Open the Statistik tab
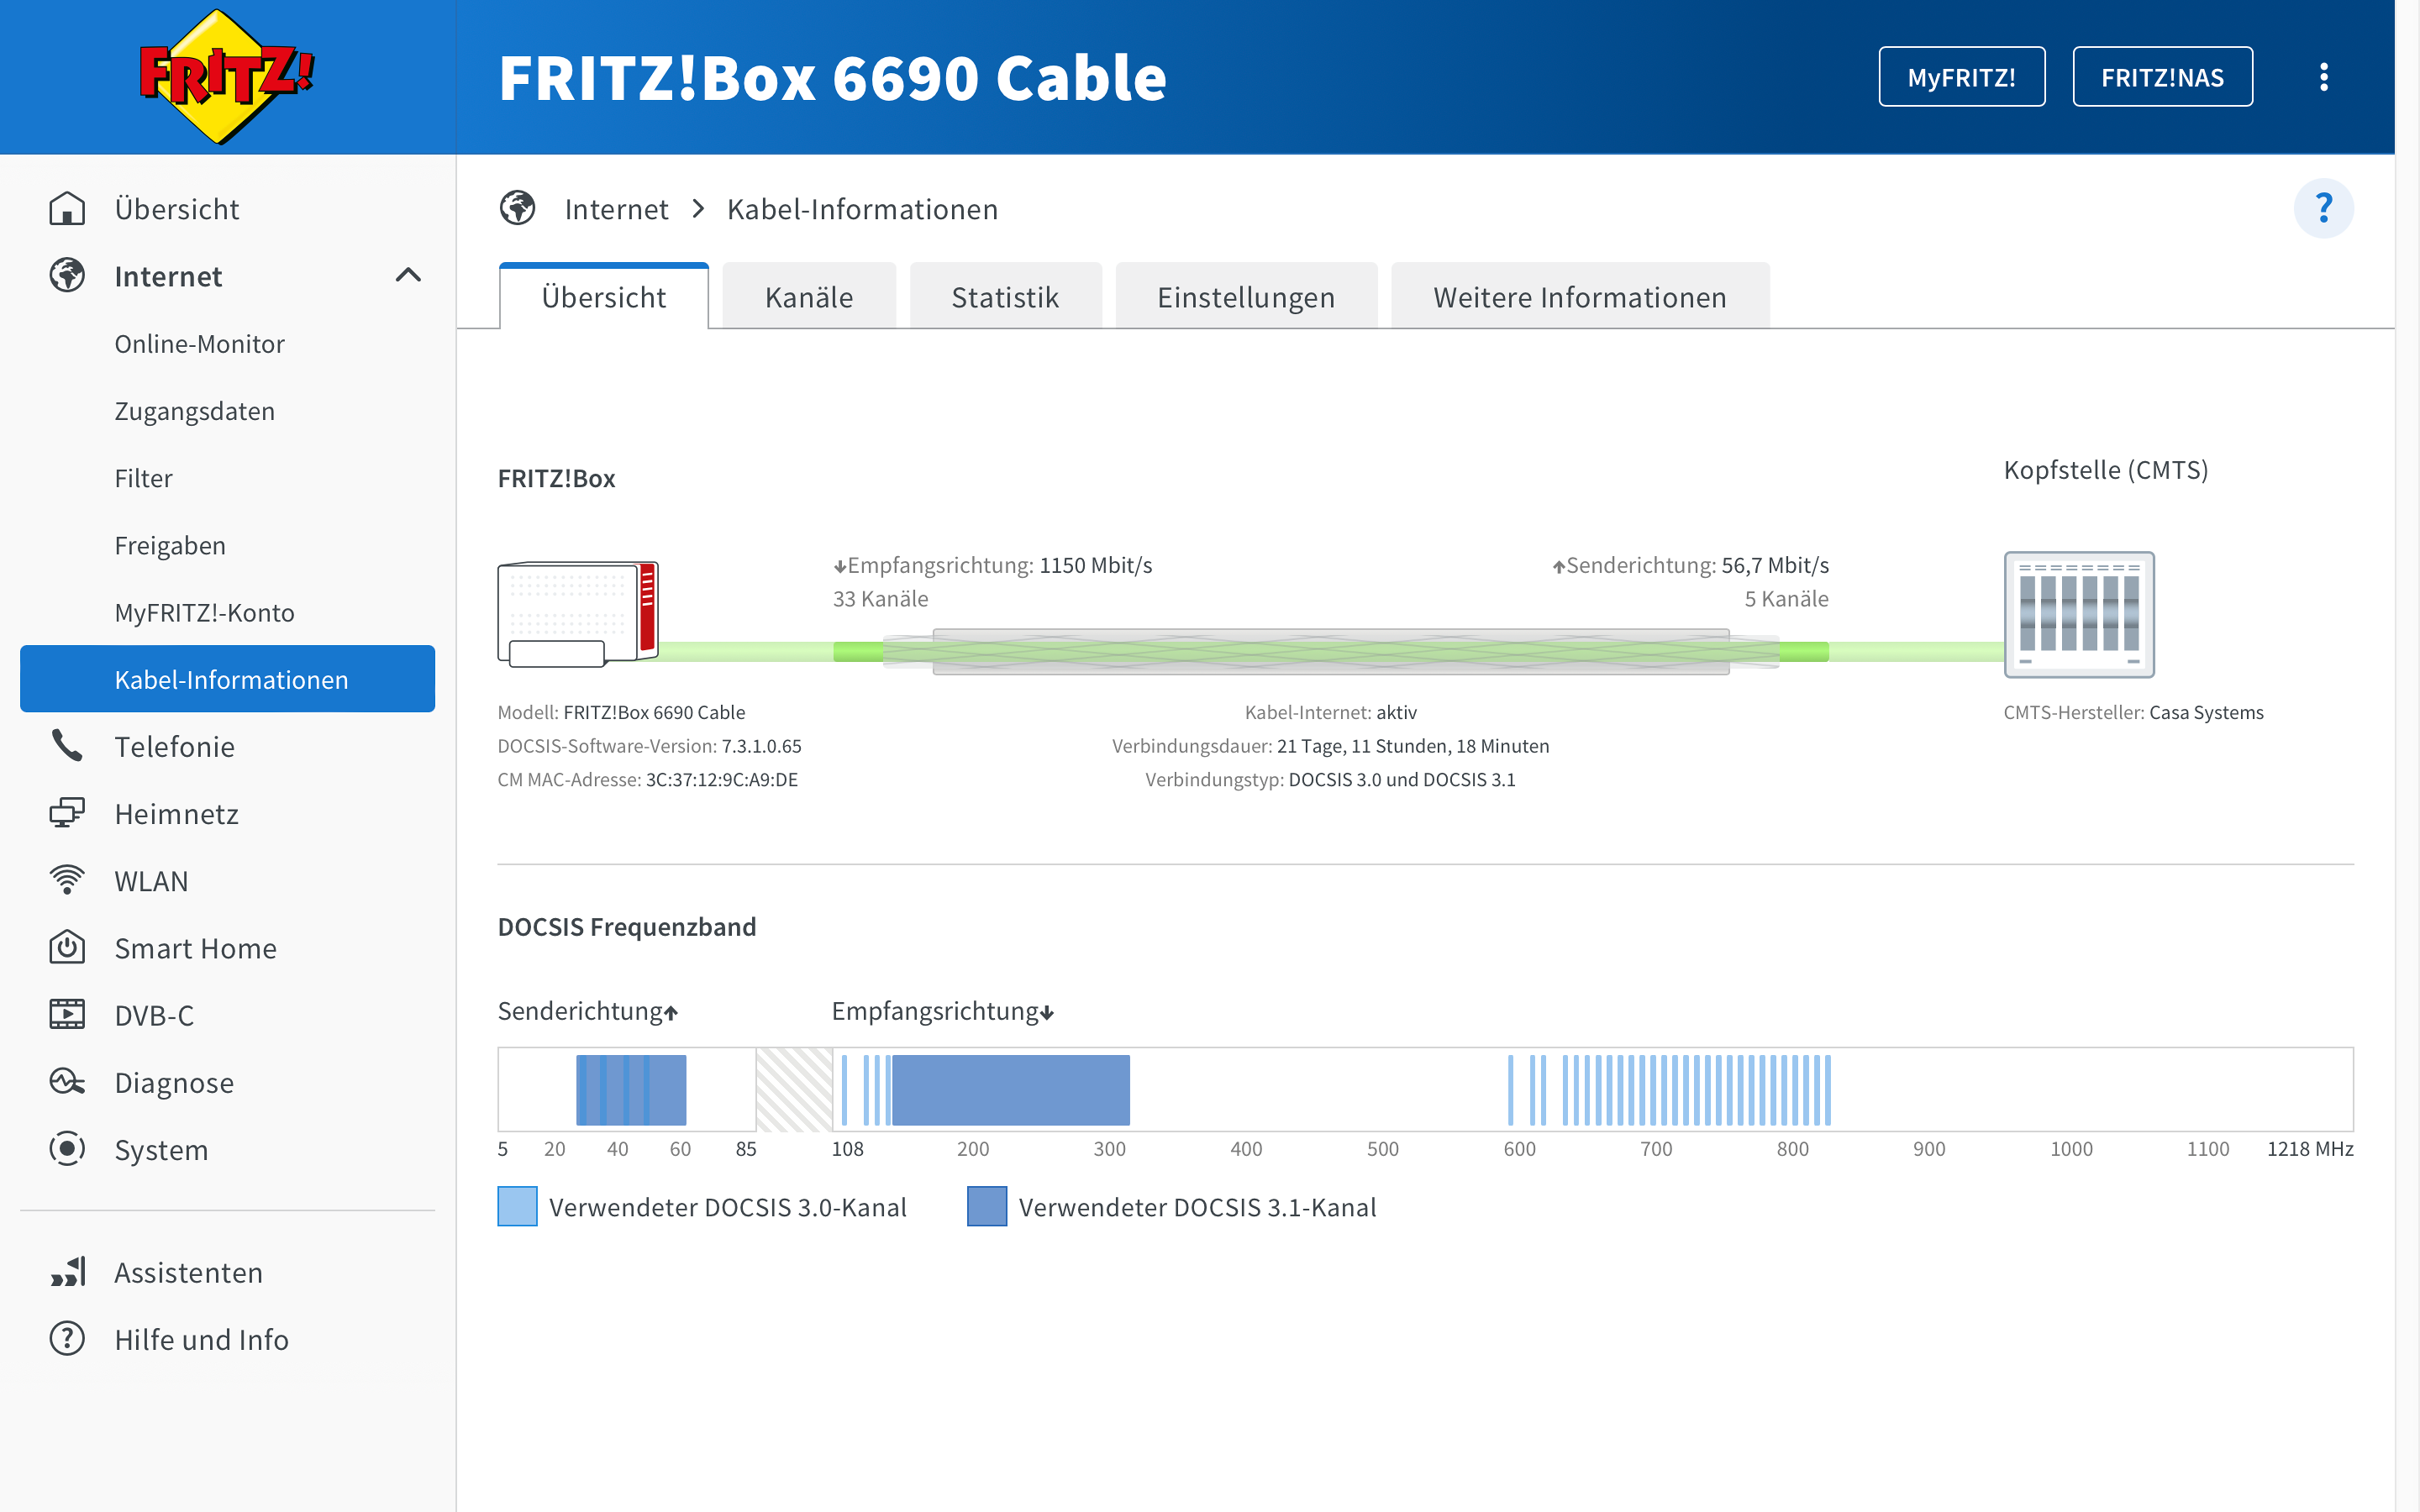The width and height of the screenshot is (2420, 1512). click(x=1004, y=297)
